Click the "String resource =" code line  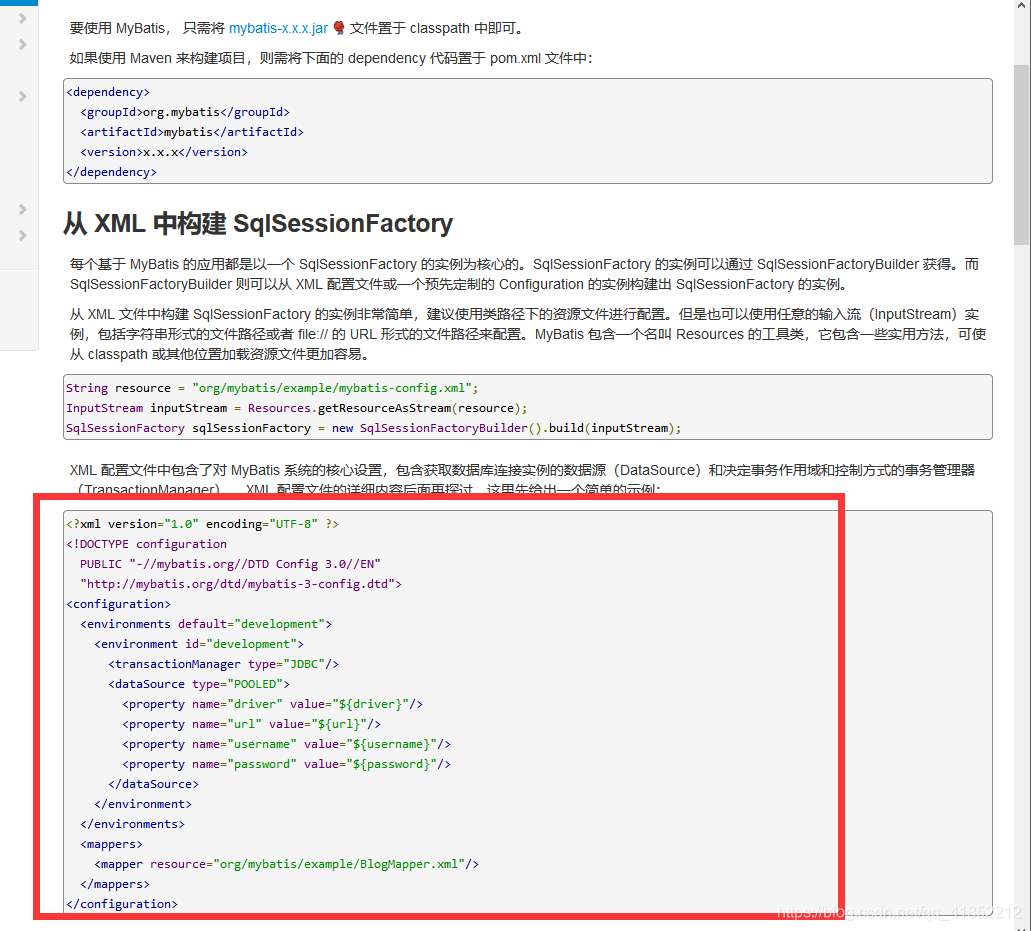coord(272,388)
